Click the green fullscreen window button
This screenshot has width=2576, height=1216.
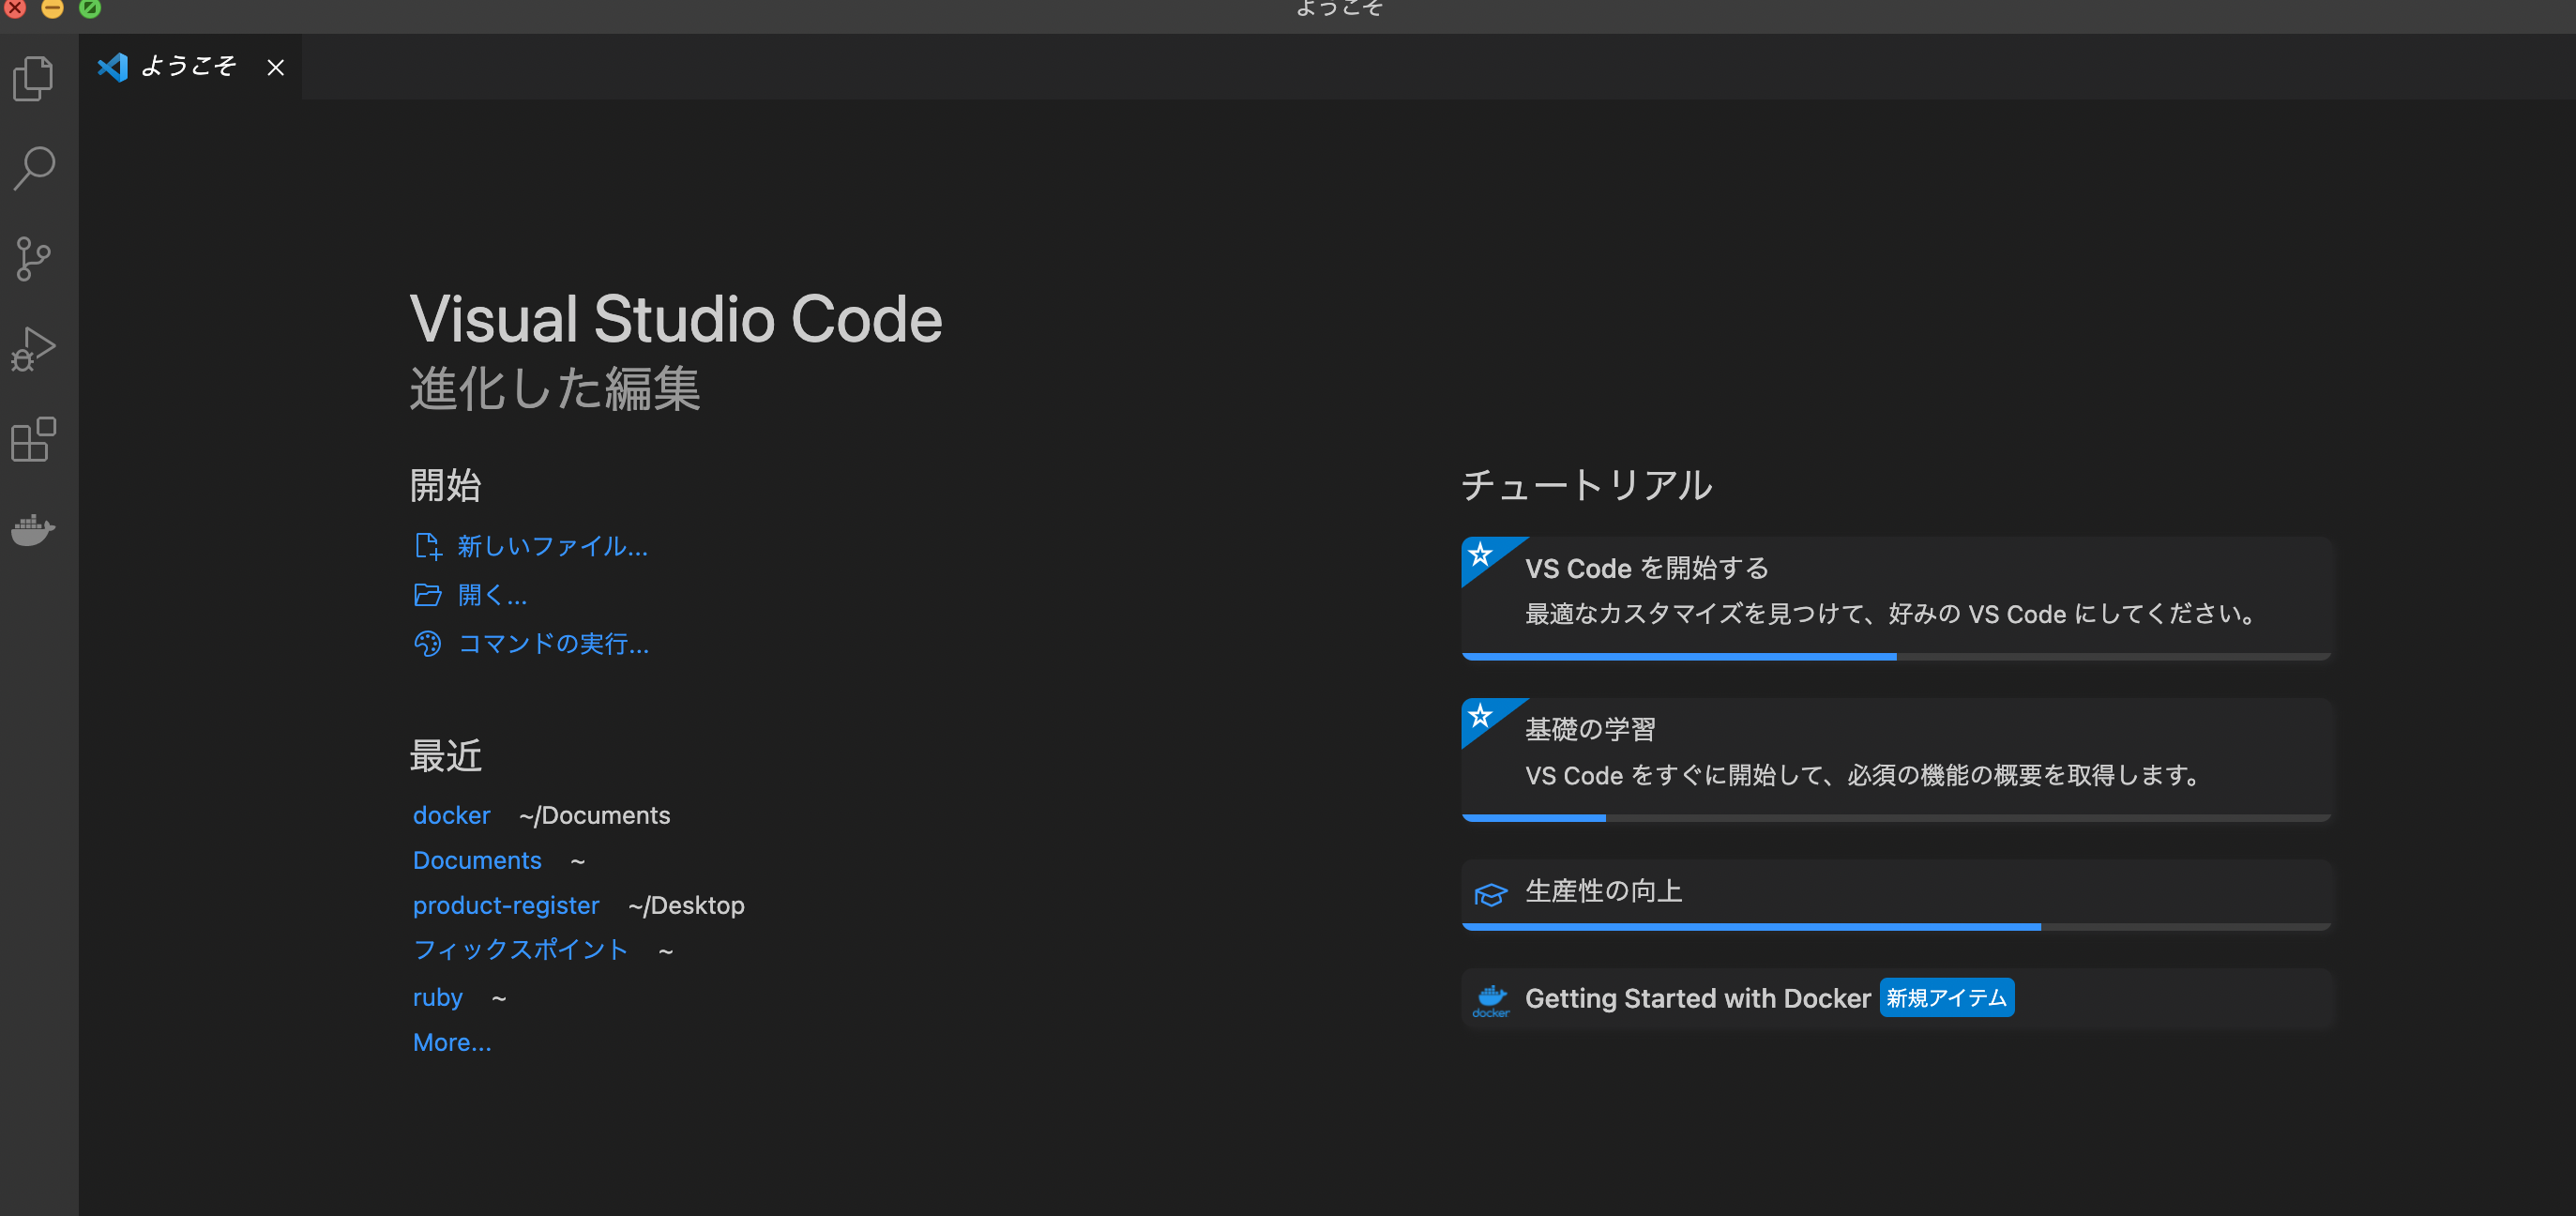click(90, 8)
